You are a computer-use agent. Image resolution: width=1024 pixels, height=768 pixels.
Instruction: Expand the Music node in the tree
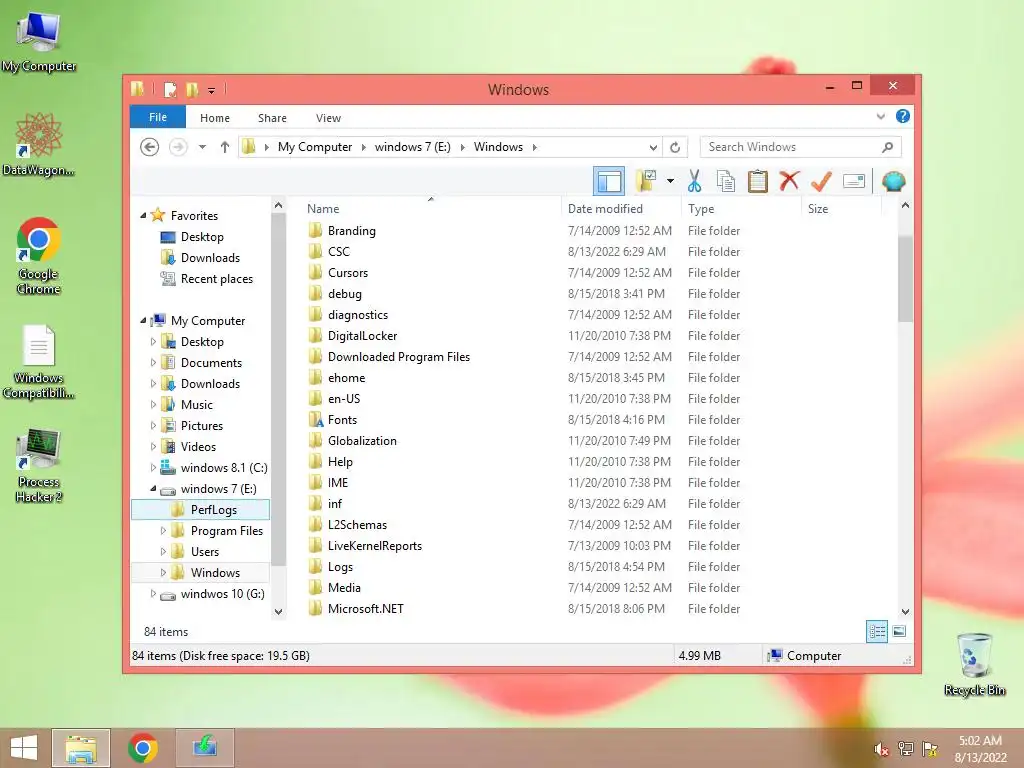click(153, 404)
